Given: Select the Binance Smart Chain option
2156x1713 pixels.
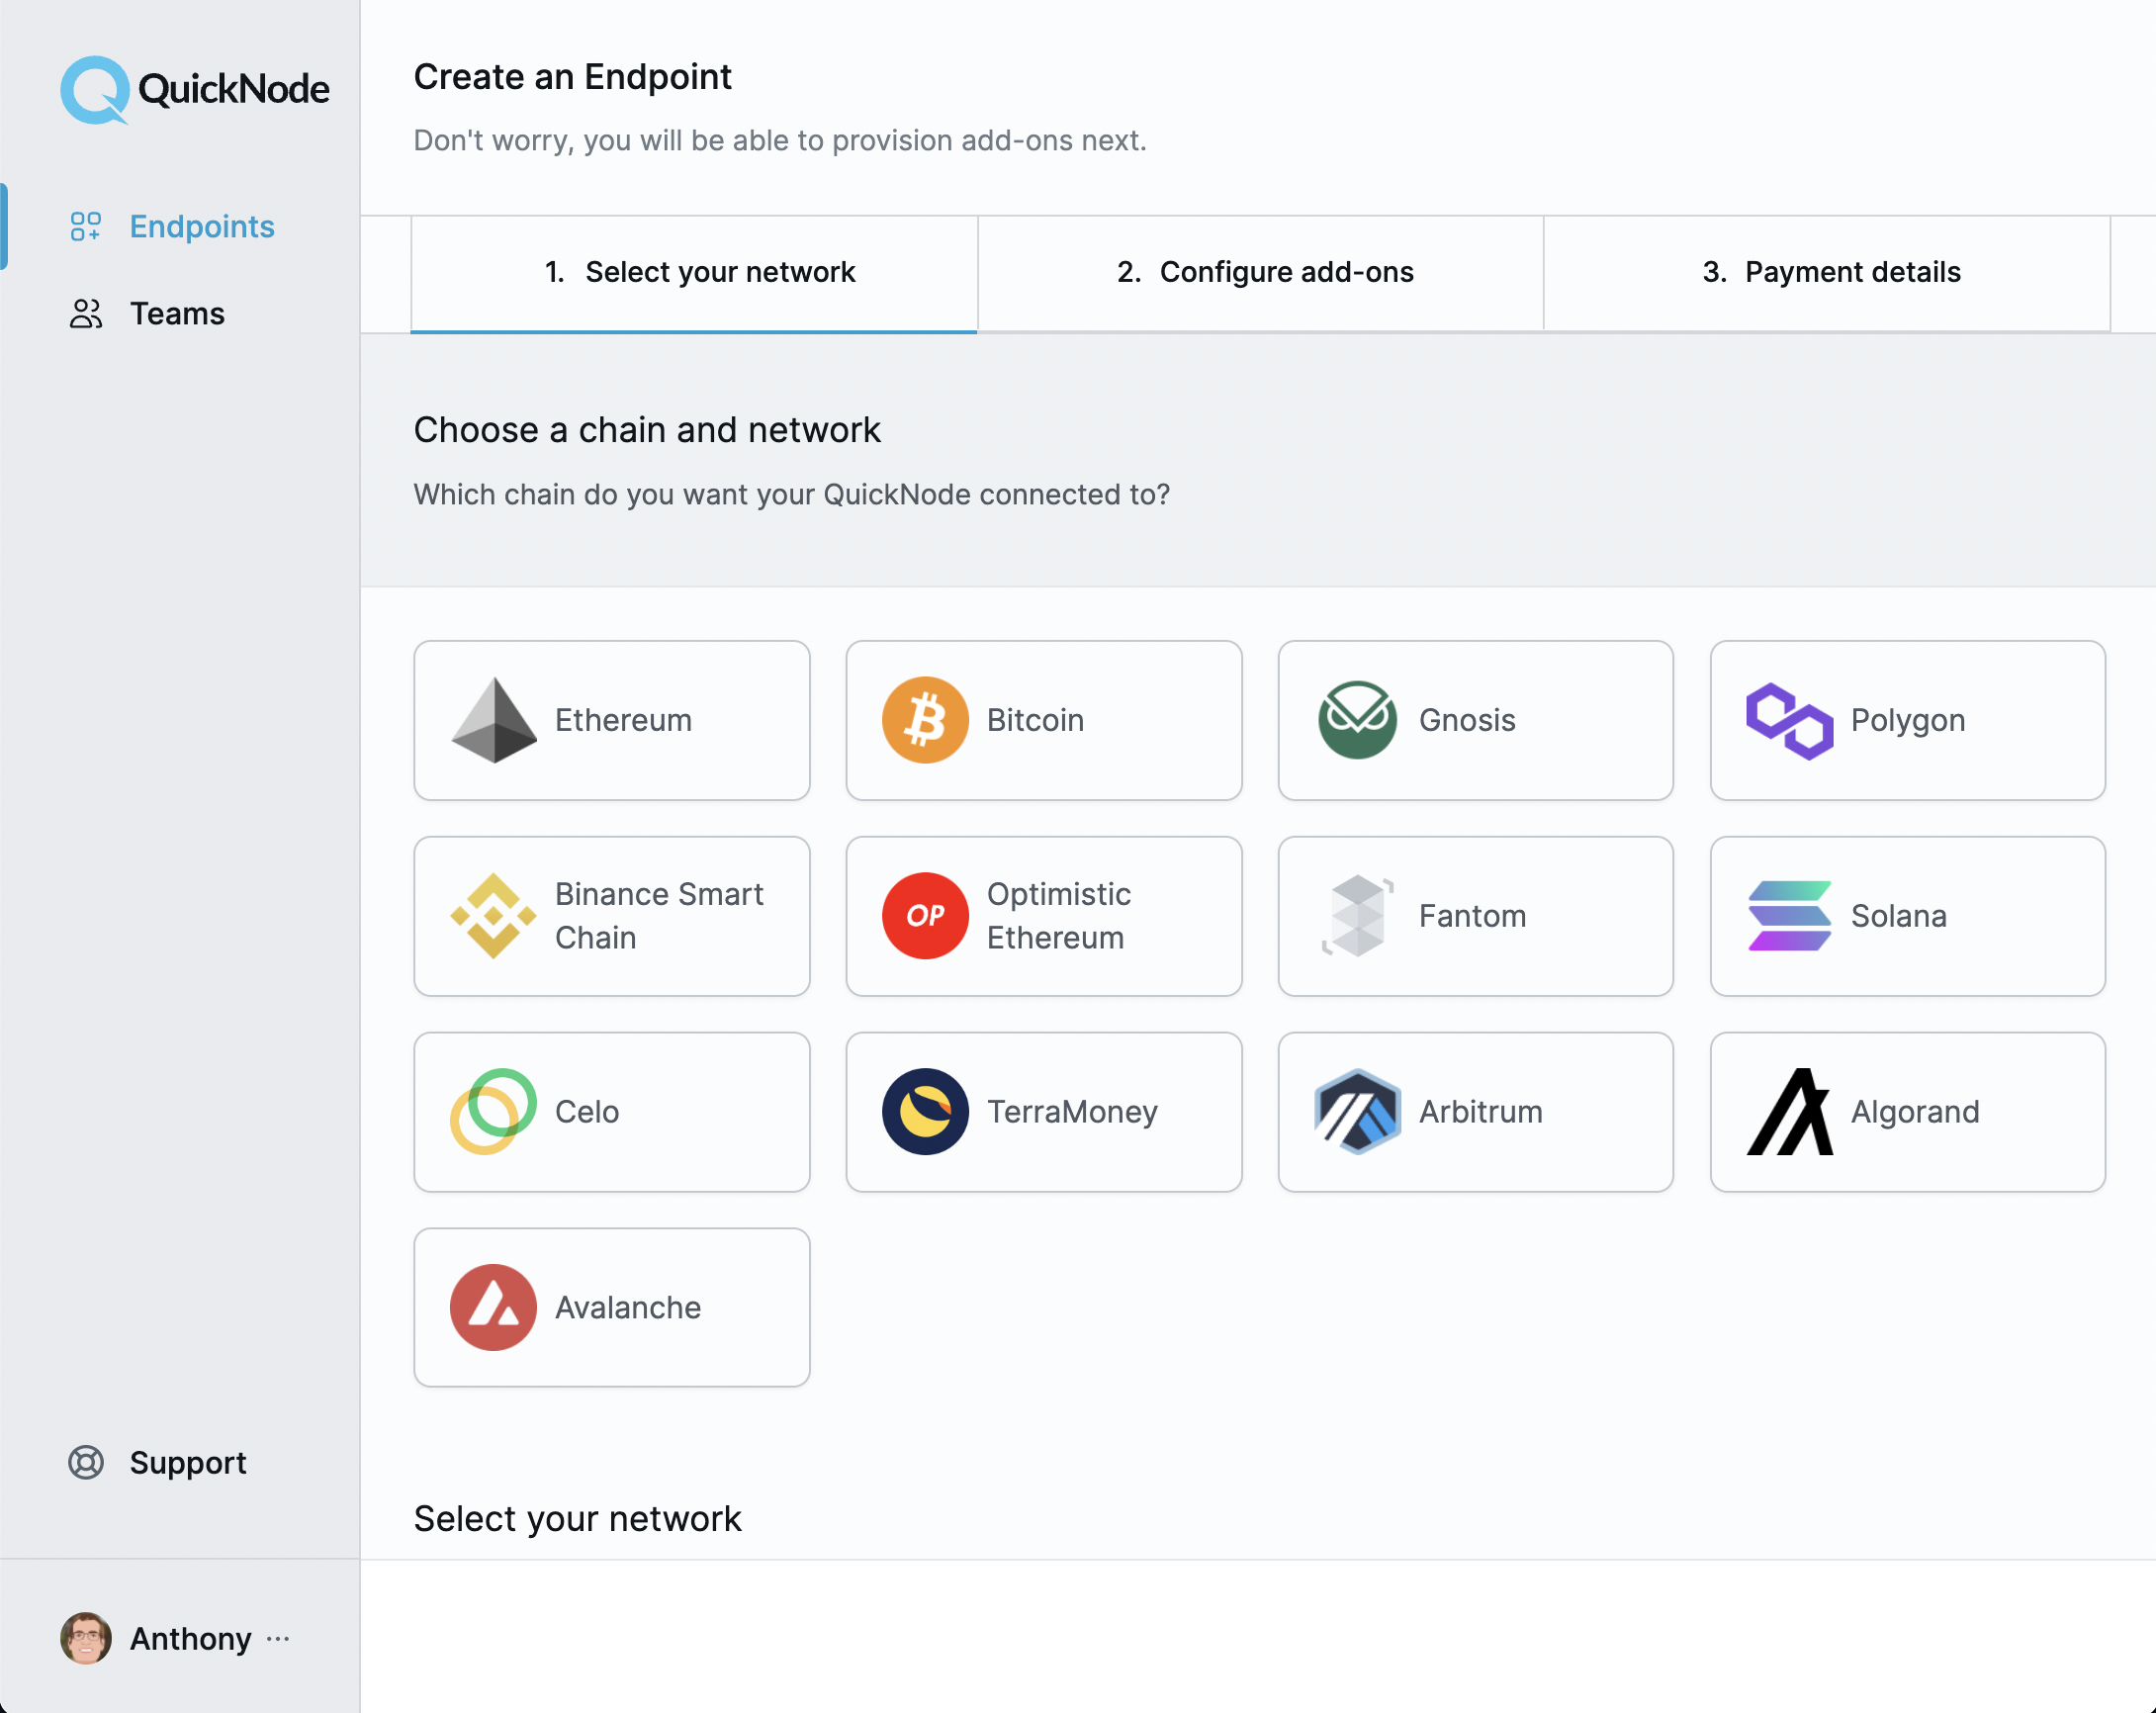Looking at the screenshot, I should coord(611,915).
